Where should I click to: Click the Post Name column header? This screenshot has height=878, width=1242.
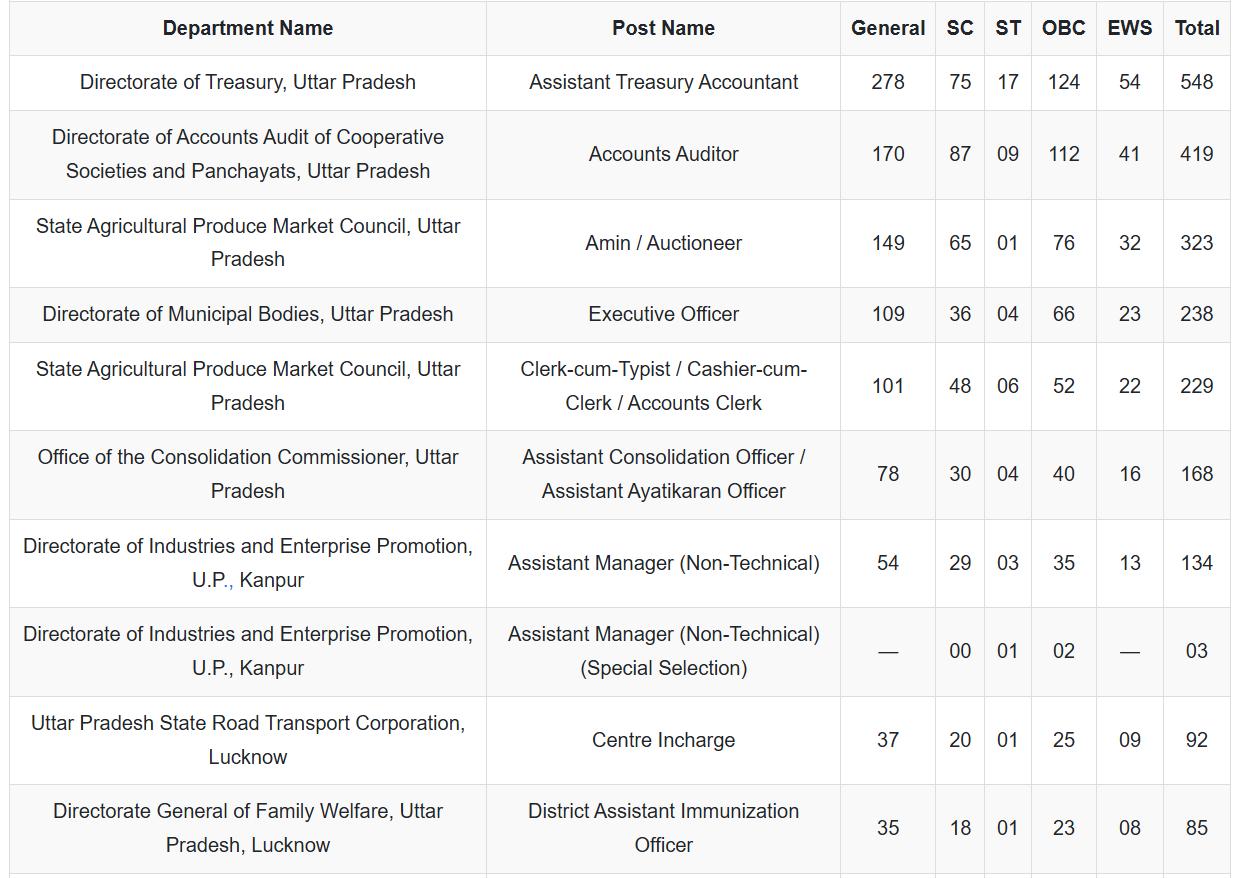click(x=663, y=28)
